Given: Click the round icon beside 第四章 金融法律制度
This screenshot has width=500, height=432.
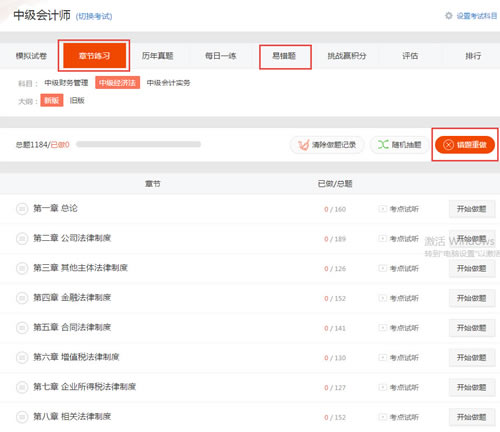Looking at the screenshot, I should [x=22, y=298].
